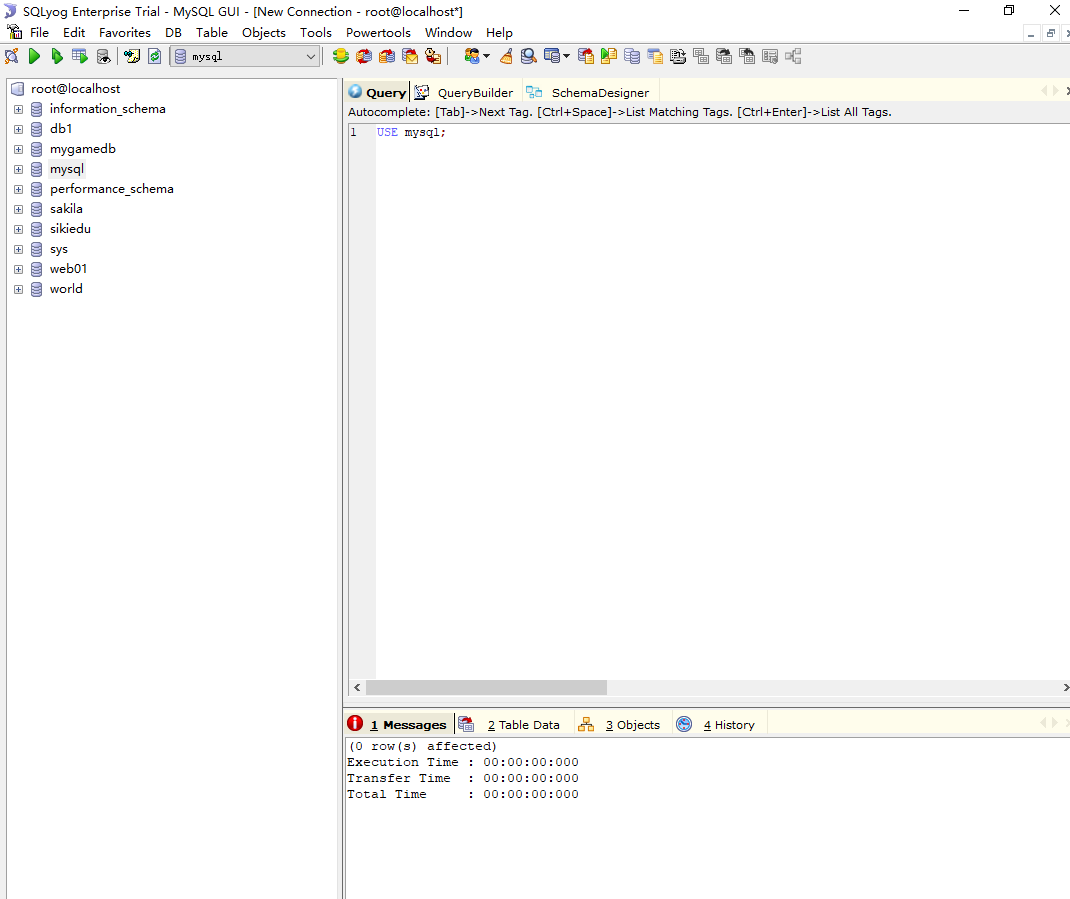Open the user manager people icon
The image size is (1070, 899).
(472, 57)
